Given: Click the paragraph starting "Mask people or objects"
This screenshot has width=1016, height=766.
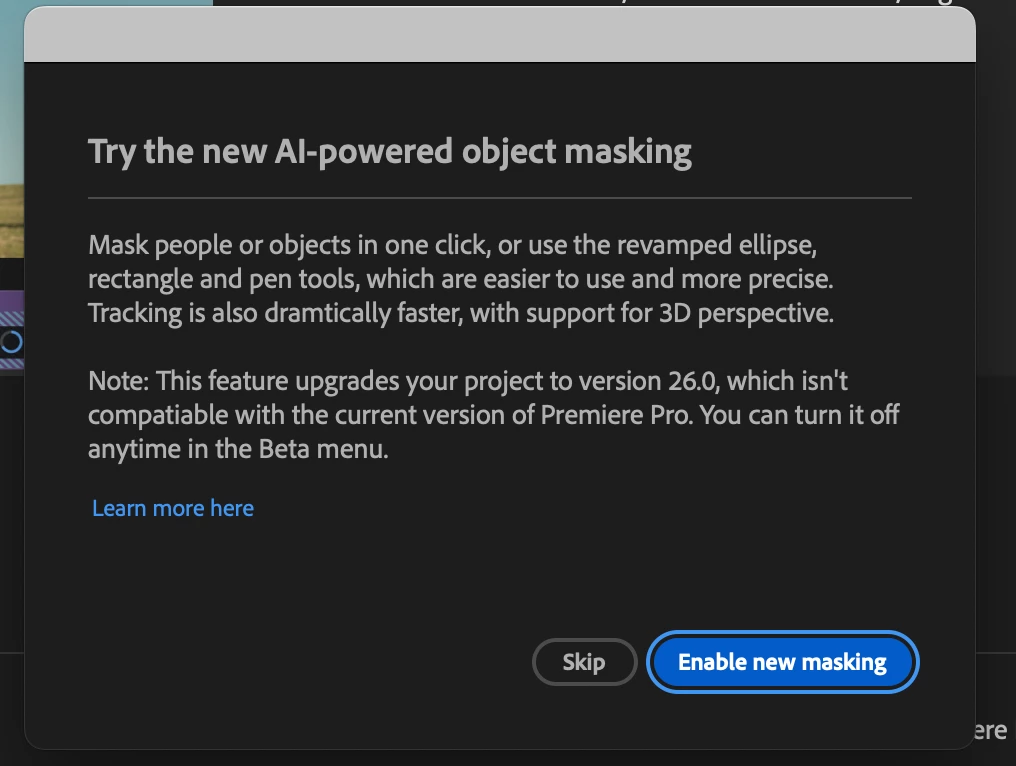Looking at the screenshot, I should [x=460, y=279].
